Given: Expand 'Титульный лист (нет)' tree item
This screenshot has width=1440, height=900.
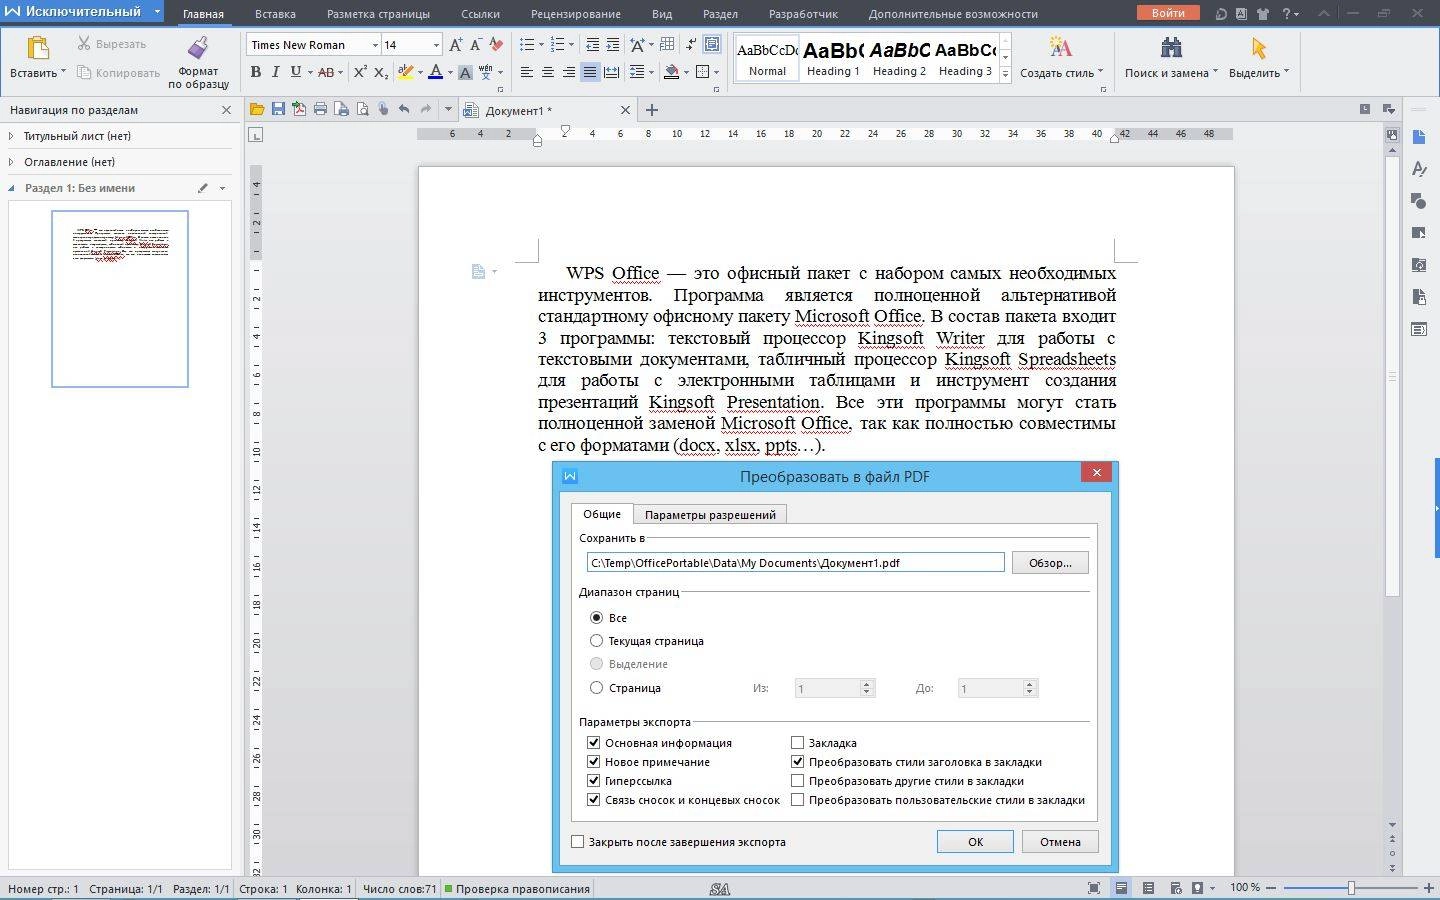Looking at the screenshot, I should pyautogui.click(x=11, y=136).
